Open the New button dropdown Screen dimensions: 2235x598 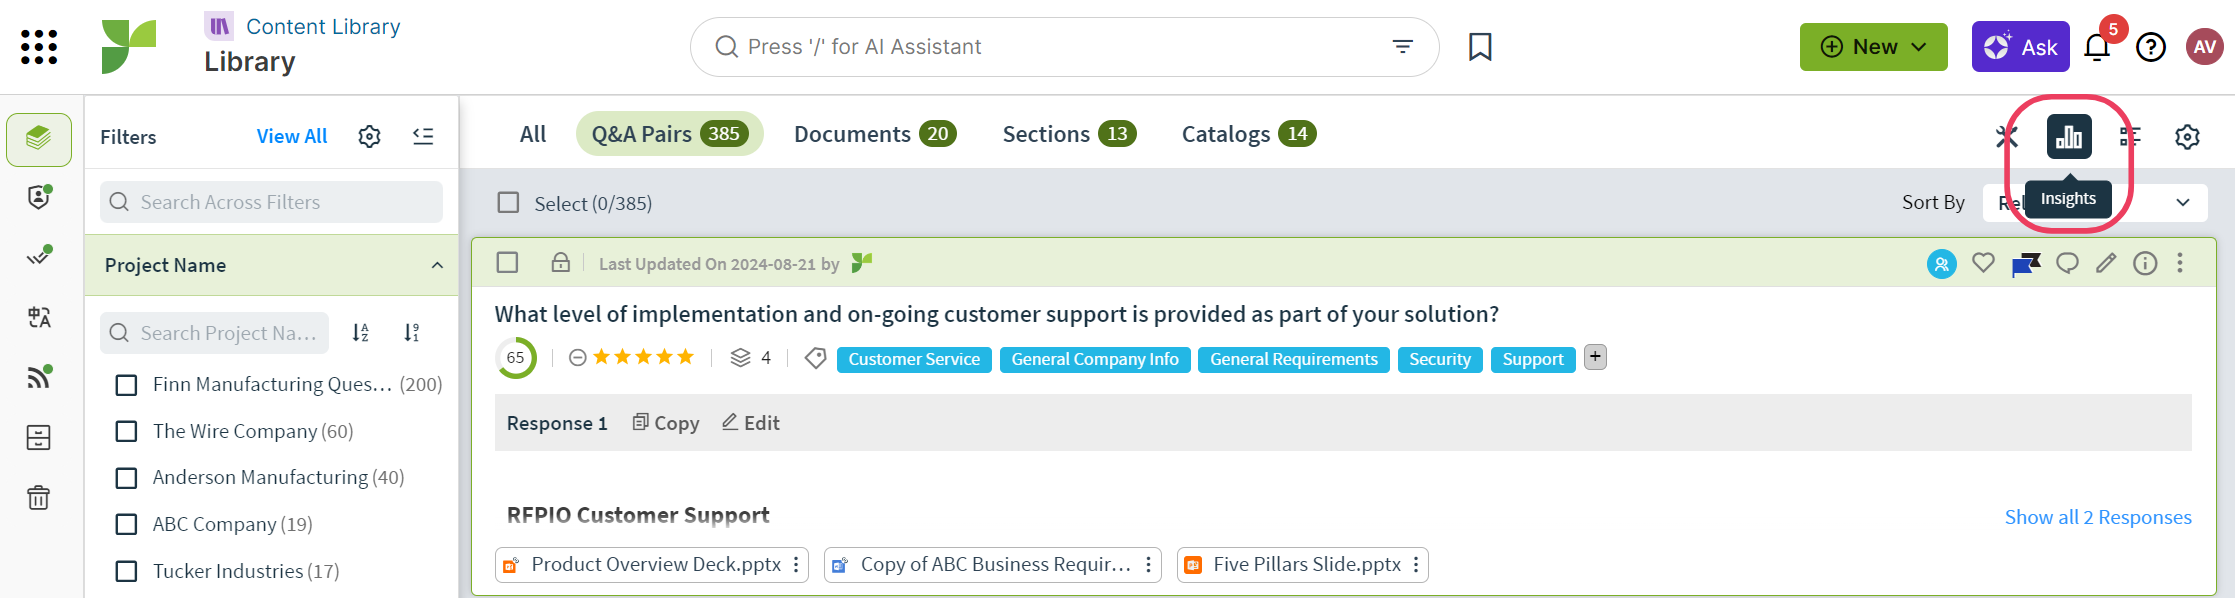[1873, 47]
